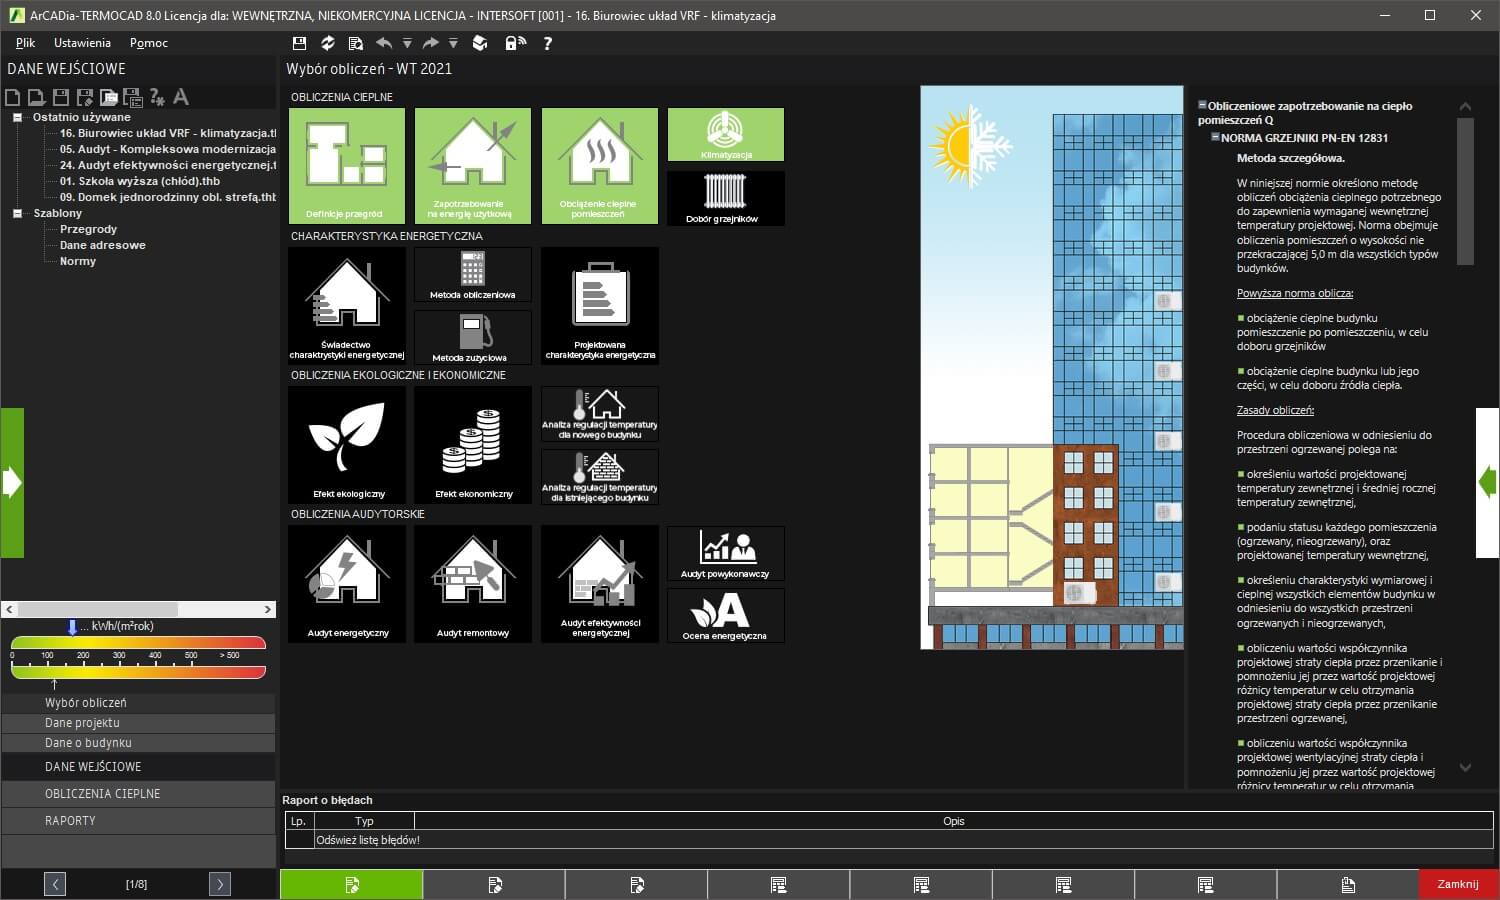Open Redo history dropdown arrow

[x=453, y=43]
